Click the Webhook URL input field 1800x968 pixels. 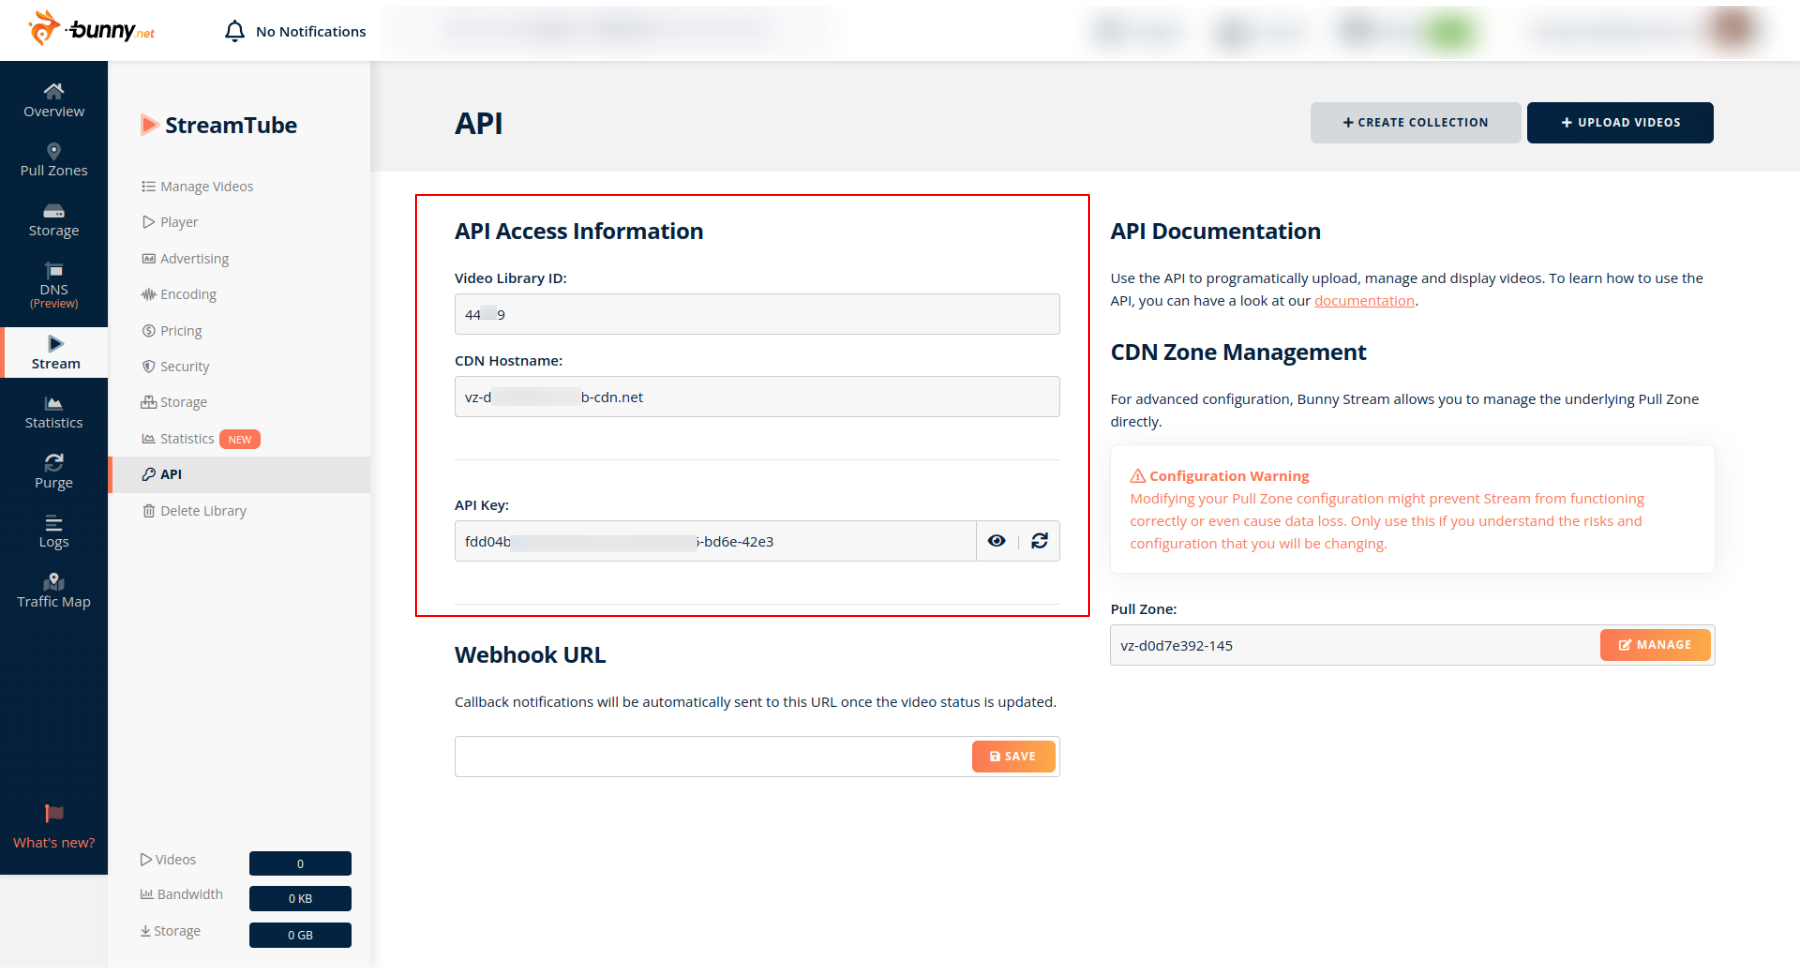point(712,757)
